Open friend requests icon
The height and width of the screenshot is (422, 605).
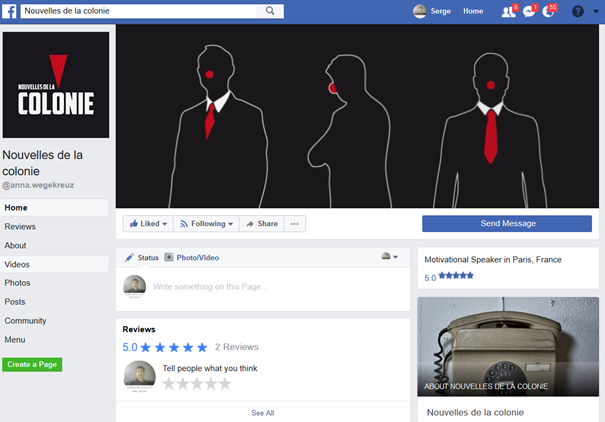point(509,12)
